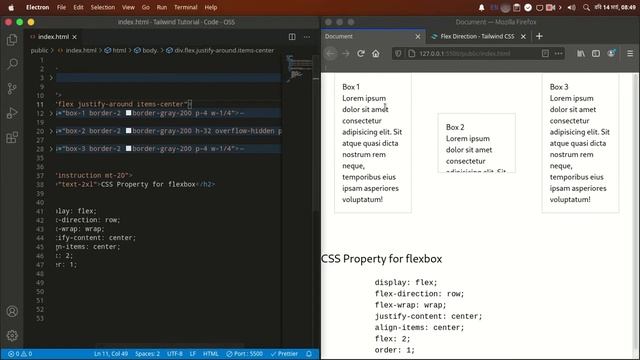Open Firefox account icon
The height and width of the screenshot is (360, 640).
pyautogui.click(x=611, y=53)
